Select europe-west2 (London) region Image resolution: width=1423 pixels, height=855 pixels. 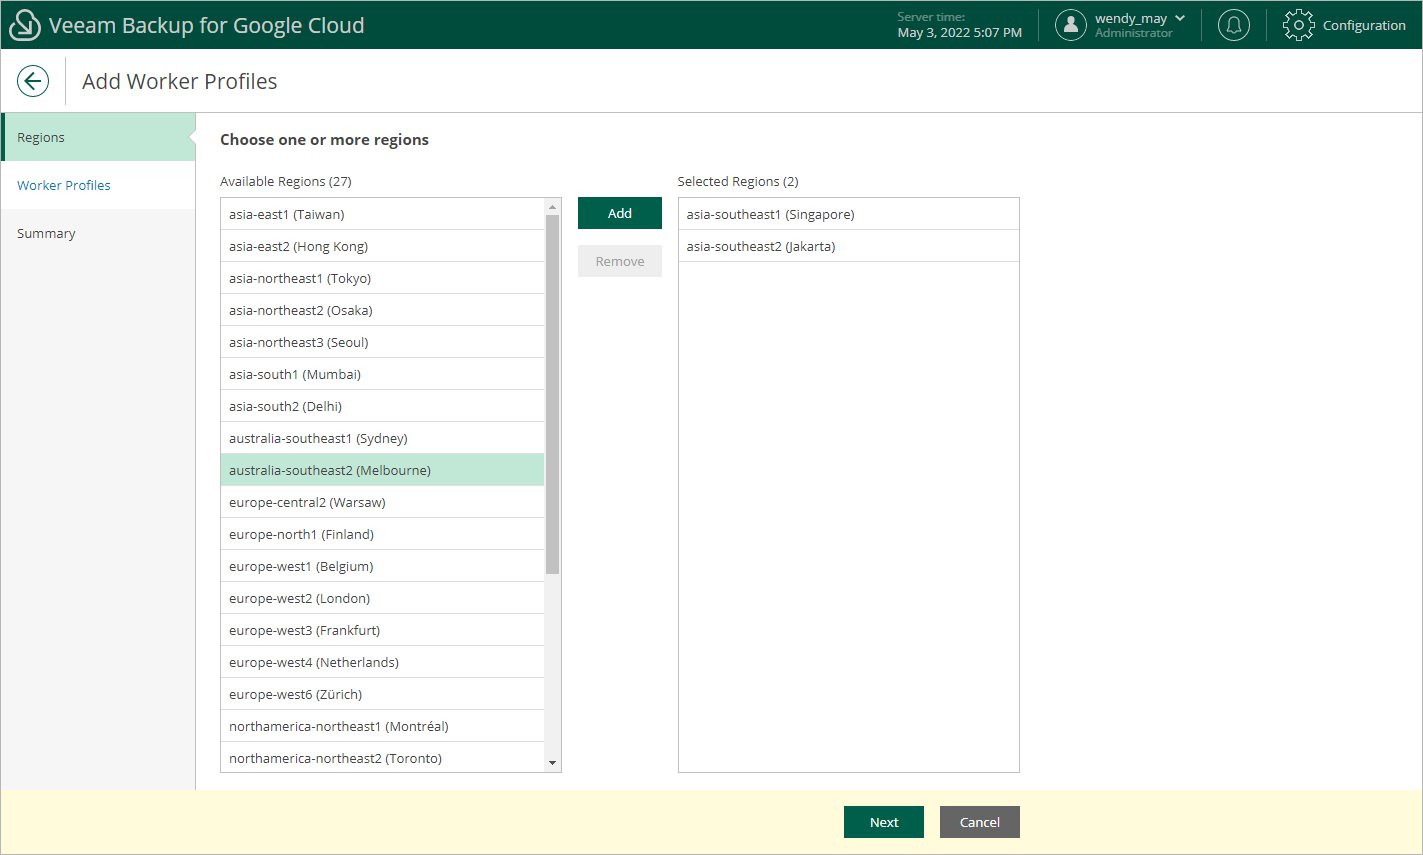pyautogui.click(x=382, y=598)
